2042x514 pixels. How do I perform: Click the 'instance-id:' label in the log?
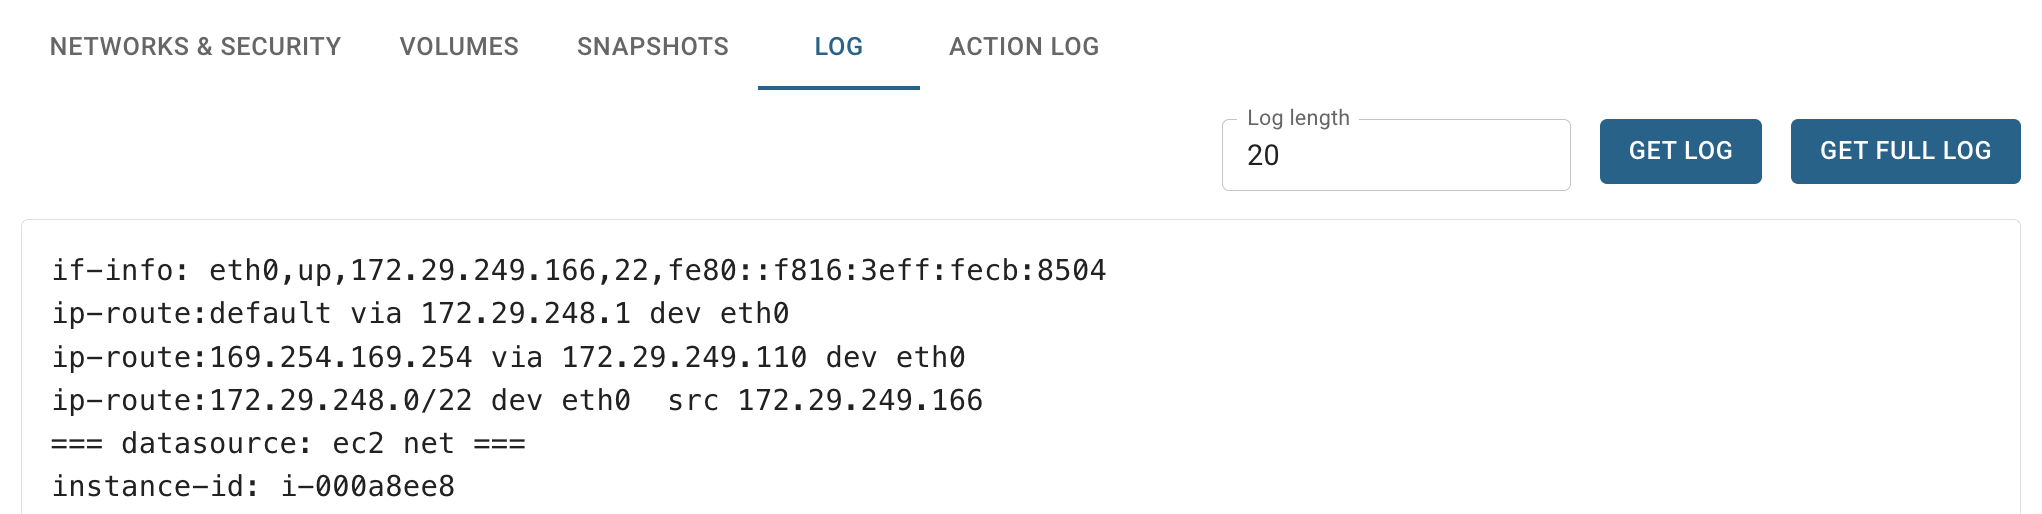(x=156, y=486)
